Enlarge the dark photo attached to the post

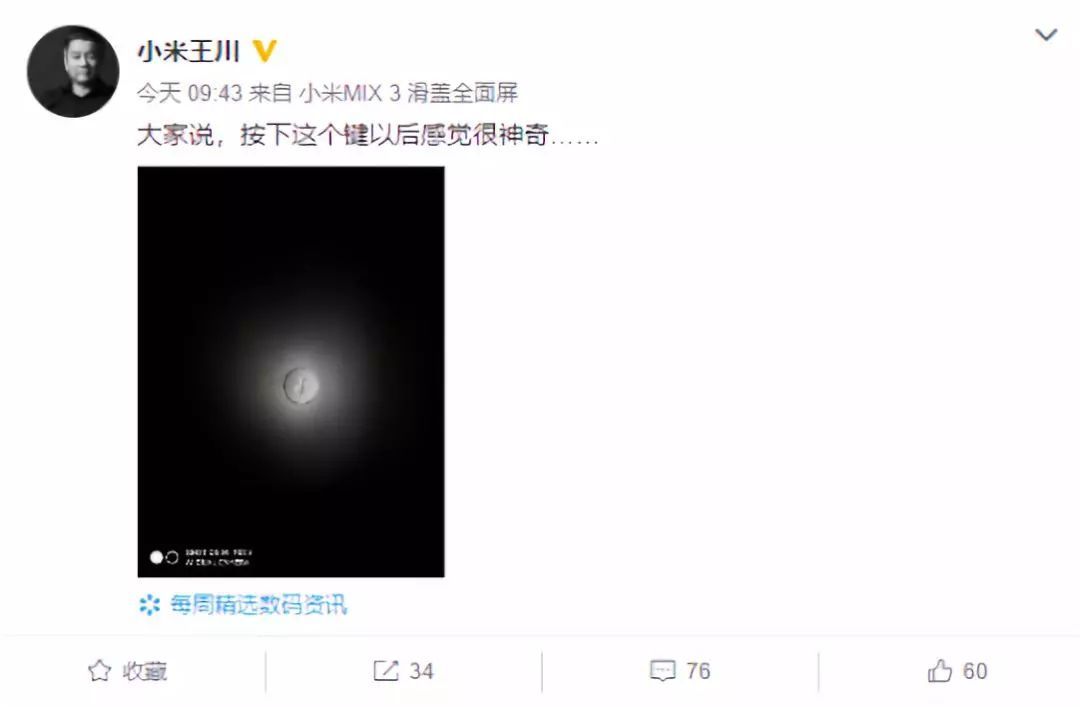click(x=291, y=371)
